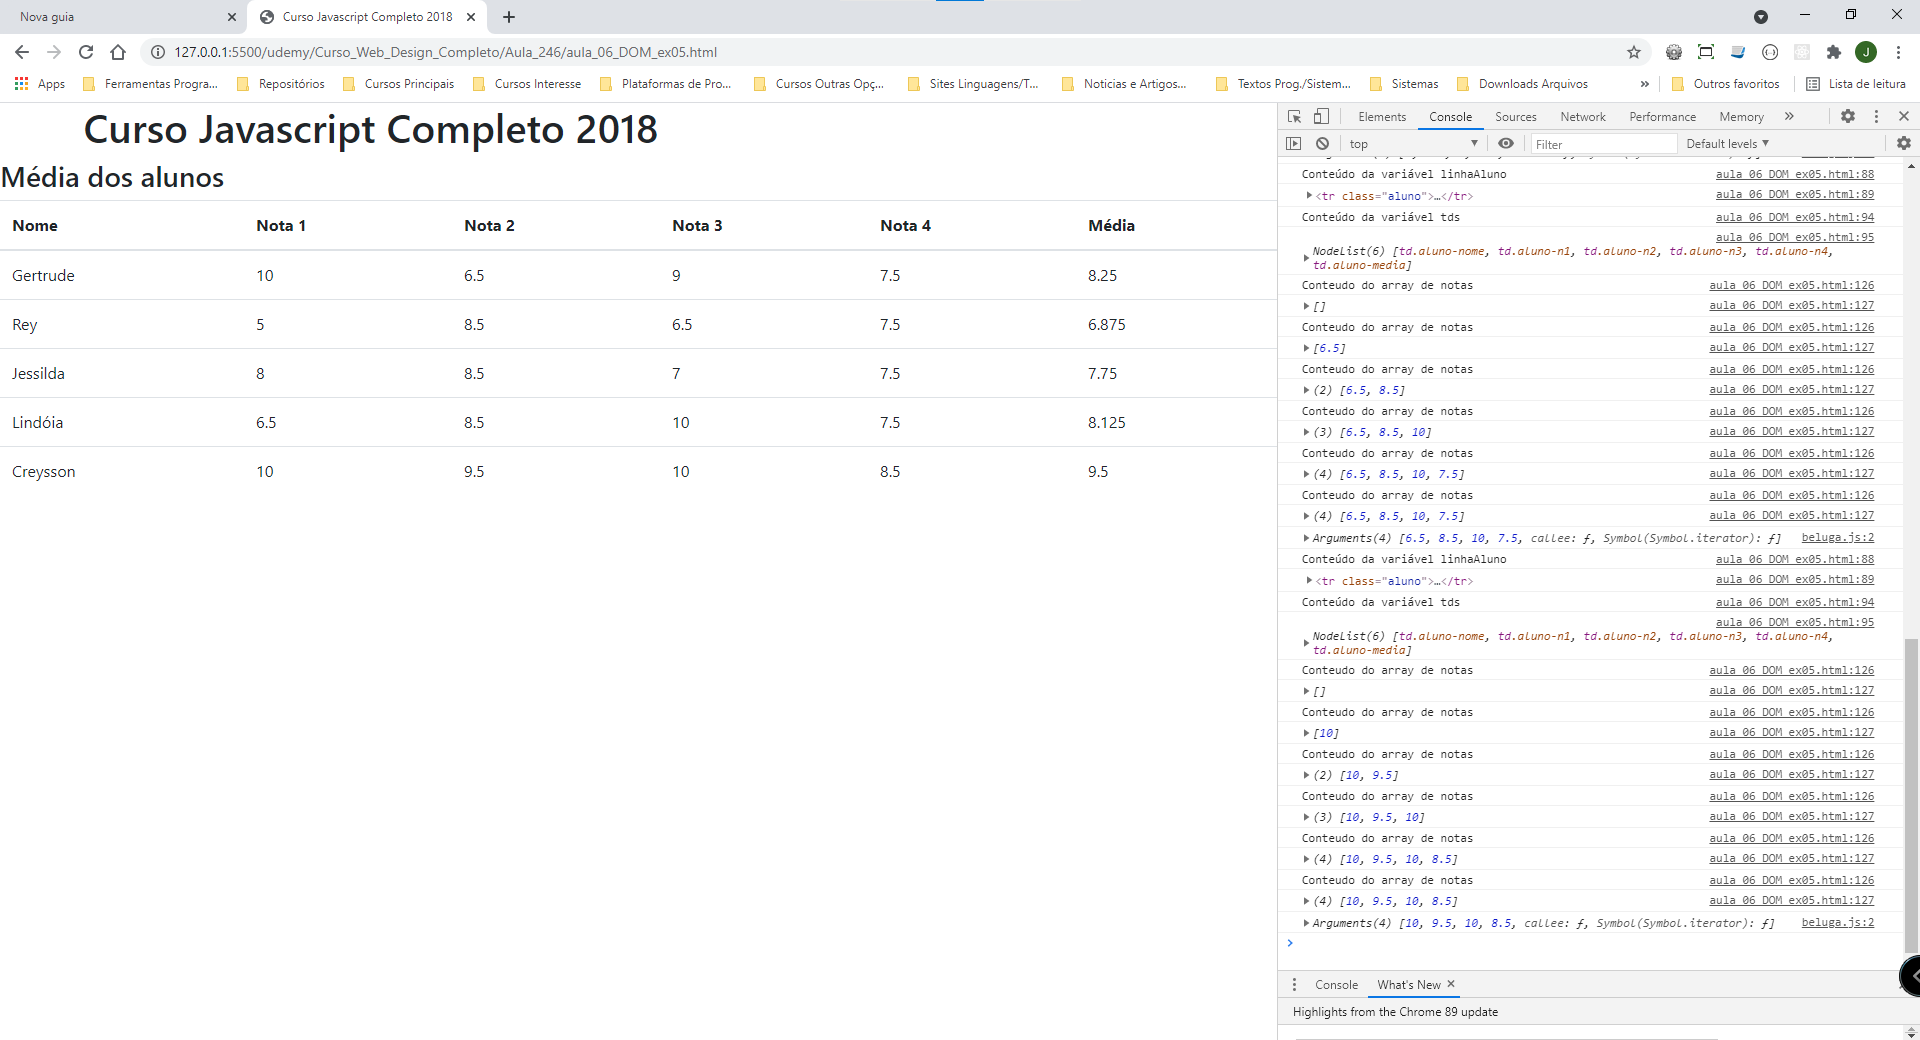Image resolution: width=1920 pixels, height=1040 pixels.
Task: Open the Default levels dropdown
Action: [x=1727, y=144]
